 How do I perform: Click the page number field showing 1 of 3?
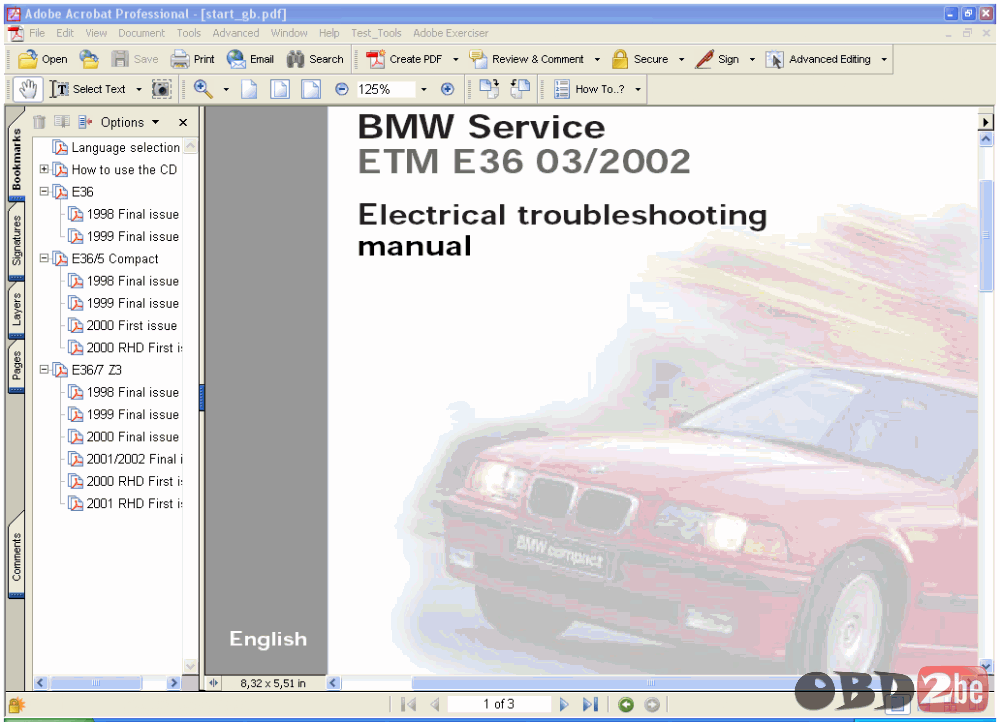(499, 704)
